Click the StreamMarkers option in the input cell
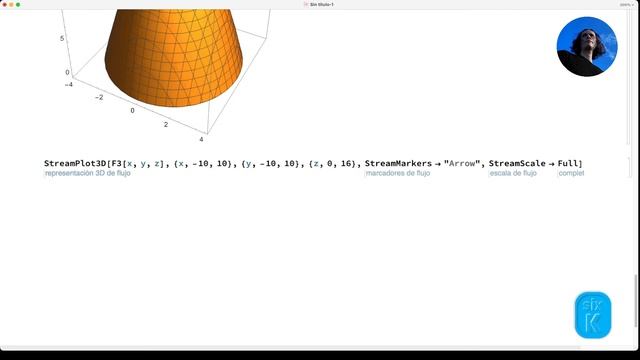Image resolution: width=640 pixels, height=360 pixels. [398, 163]
